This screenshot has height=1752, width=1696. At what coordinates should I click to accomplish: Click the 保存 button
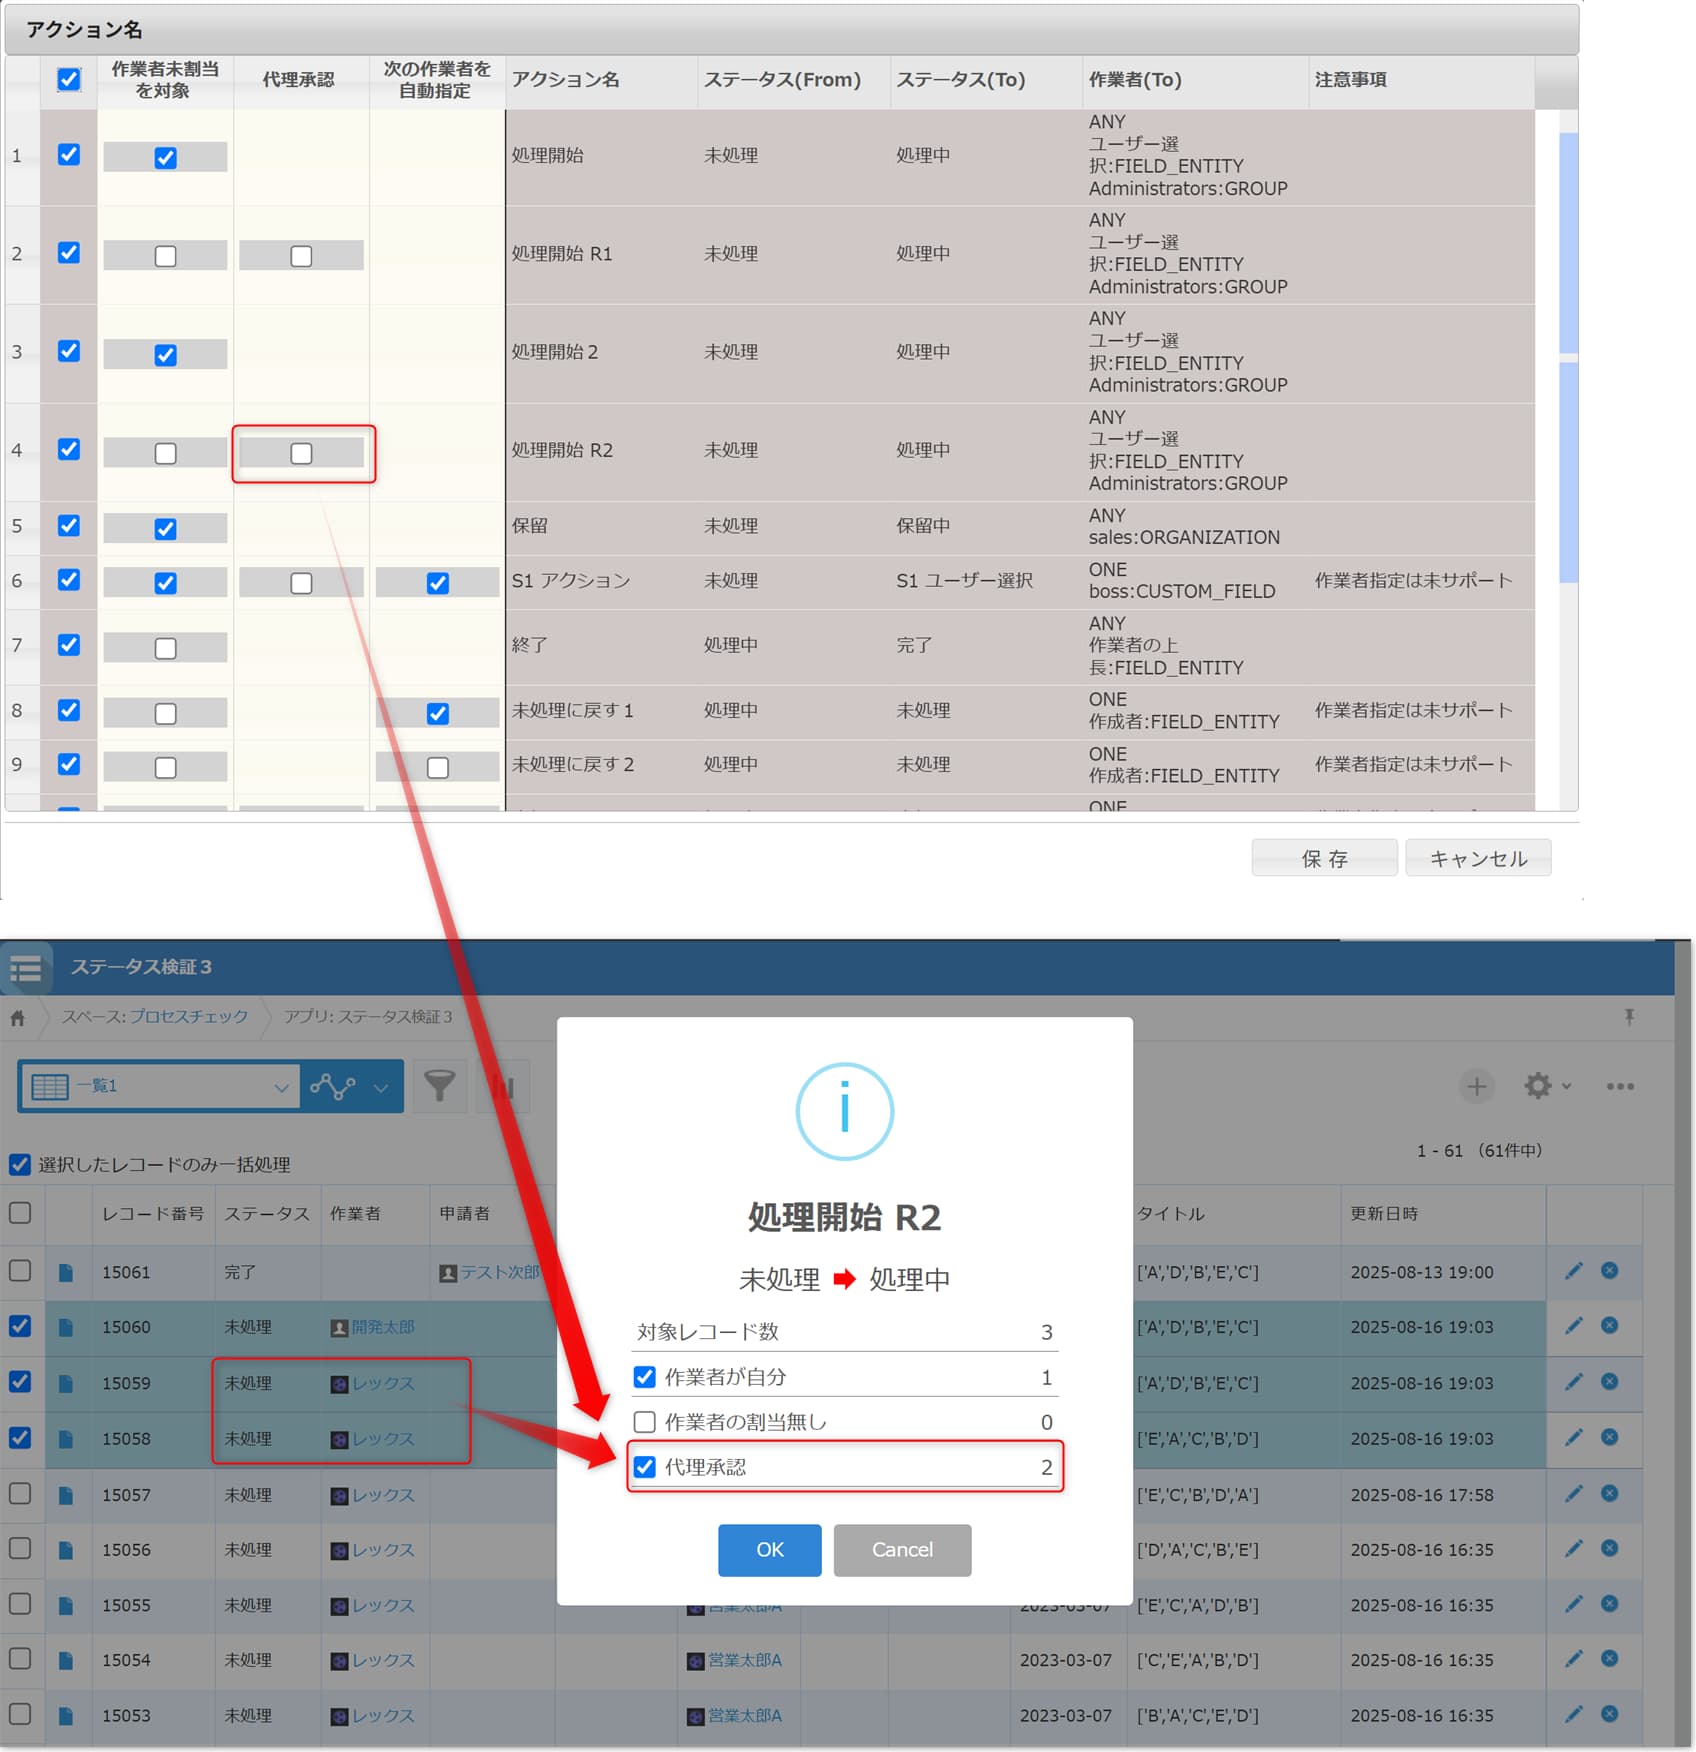1323,858
